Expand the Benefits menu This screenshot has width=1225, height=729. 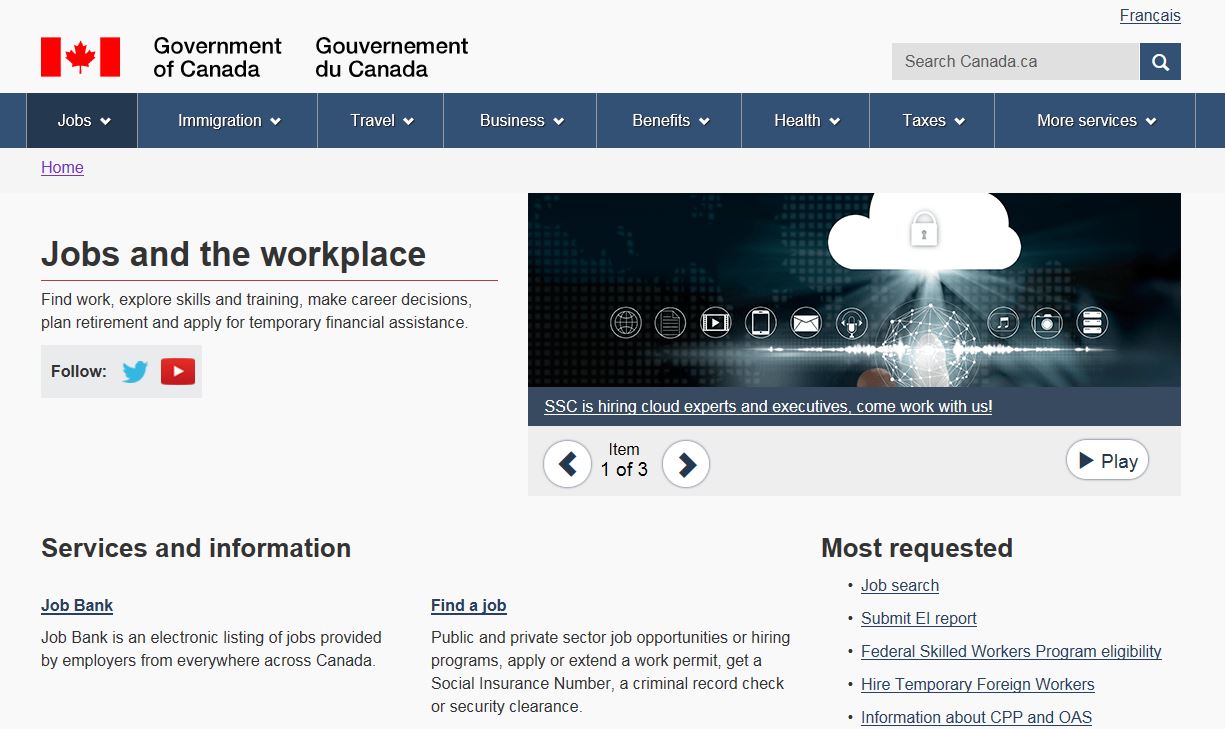(670, 120)
